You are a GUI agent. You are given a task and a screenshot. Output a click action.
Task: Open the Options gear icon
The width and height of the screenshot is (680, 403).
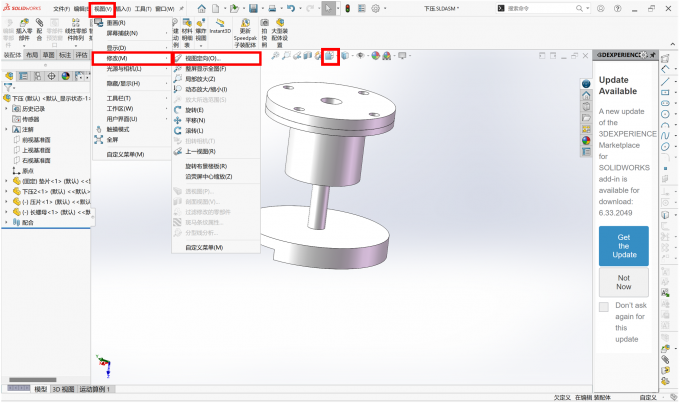376,8
